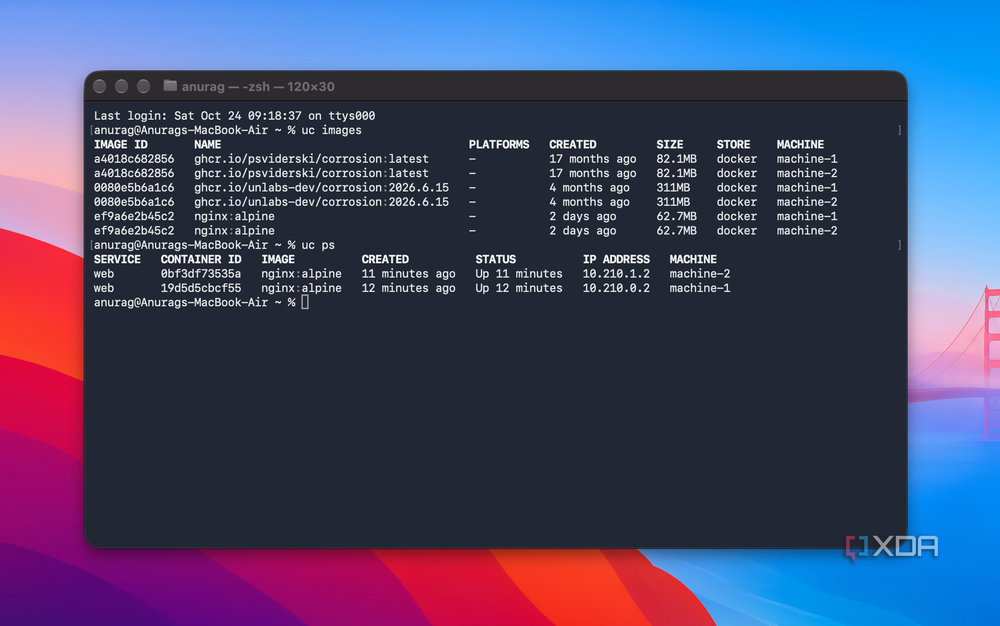Screen dimensions: 1000x626
Task: Minimize the Terminal window using the middle title bar button
Action: pos(122,86)
